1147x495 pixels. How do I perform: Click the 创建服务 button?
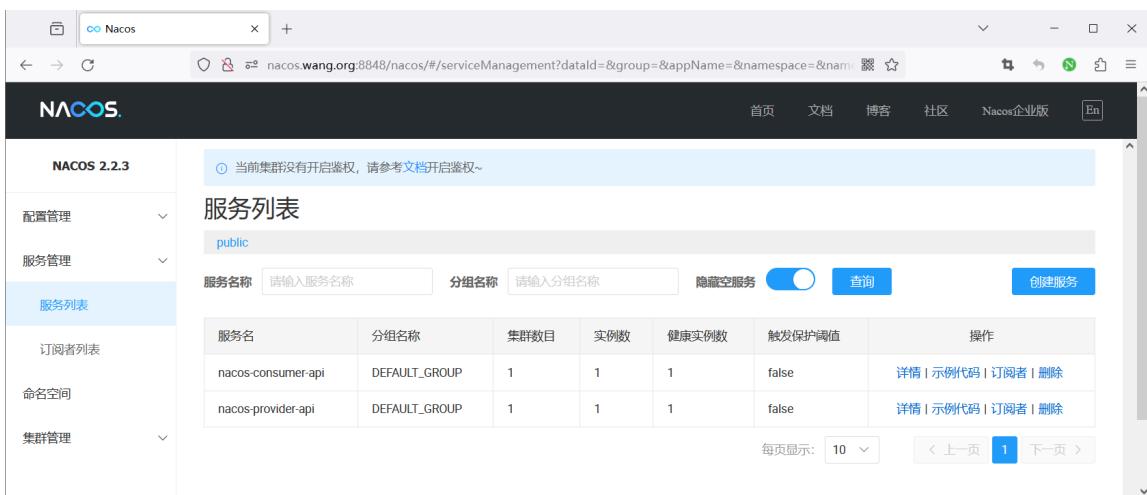pyautogui.click(x=1053, y=281)
